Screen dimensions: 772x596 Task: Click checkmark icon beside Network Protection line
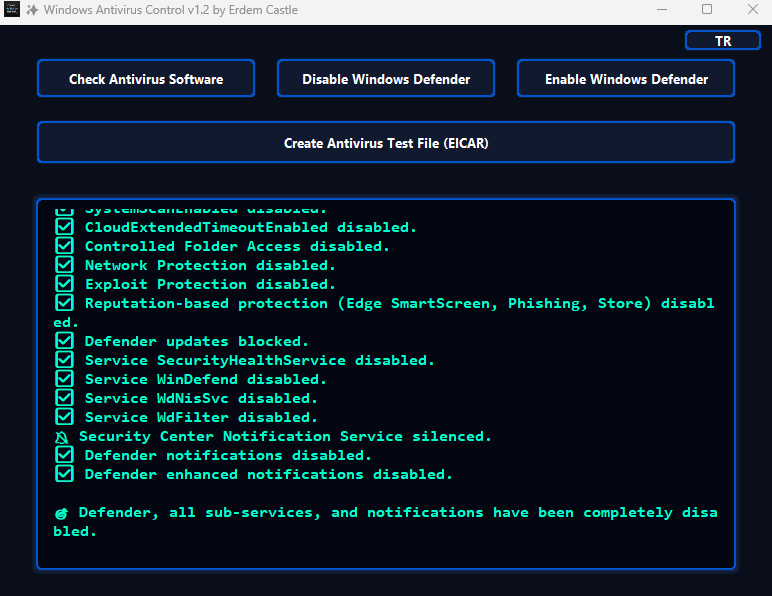click(64, 265)
